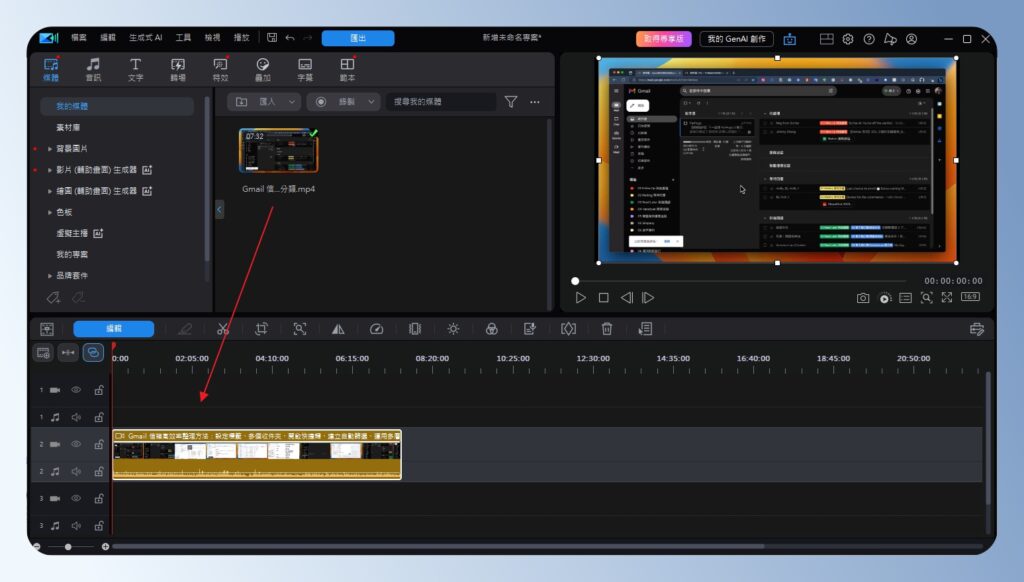
Task: Mute the first audio track
Action: [x=77, y=417]
